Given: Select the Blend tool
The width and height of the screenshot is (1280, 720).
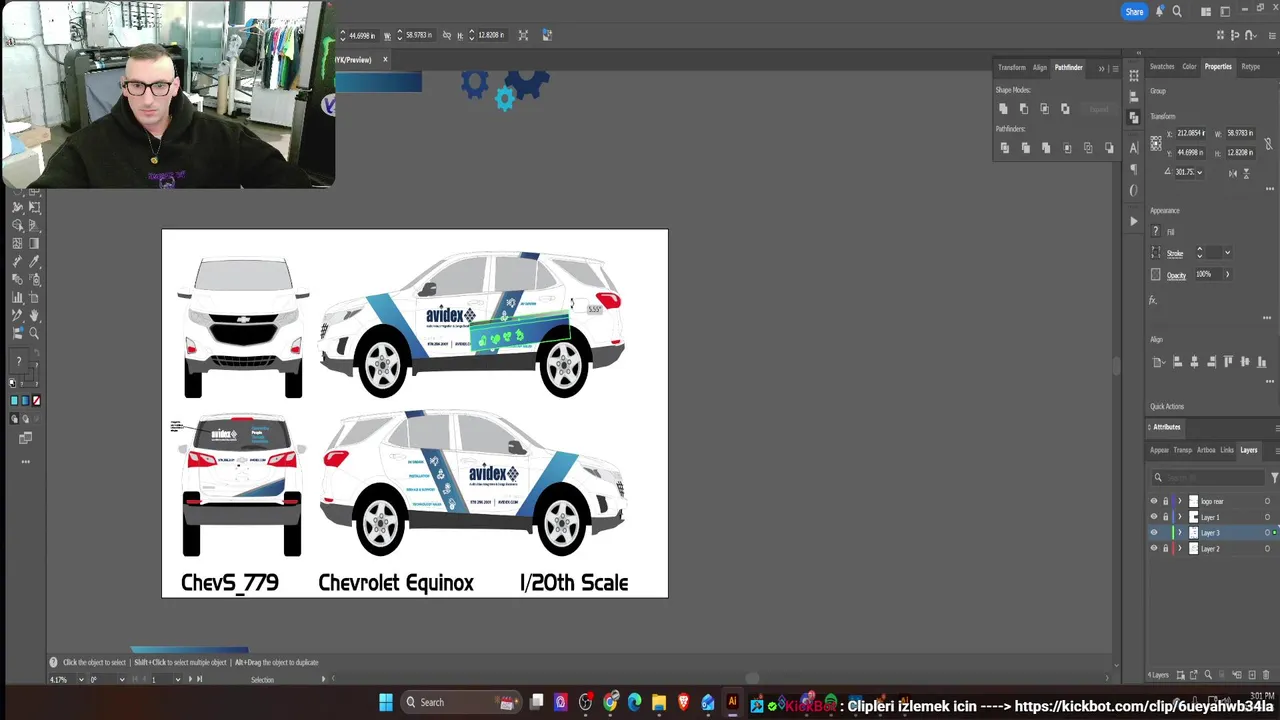Looking at the screenshot, I should (17, 279).
